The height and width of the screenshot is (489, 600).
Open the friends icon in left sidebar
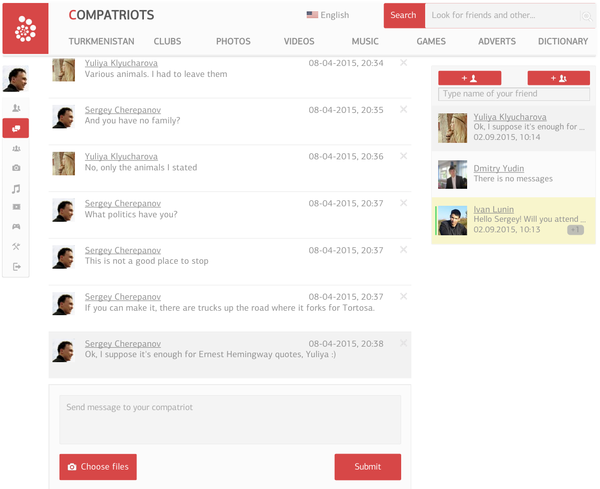tap(16, 108)
